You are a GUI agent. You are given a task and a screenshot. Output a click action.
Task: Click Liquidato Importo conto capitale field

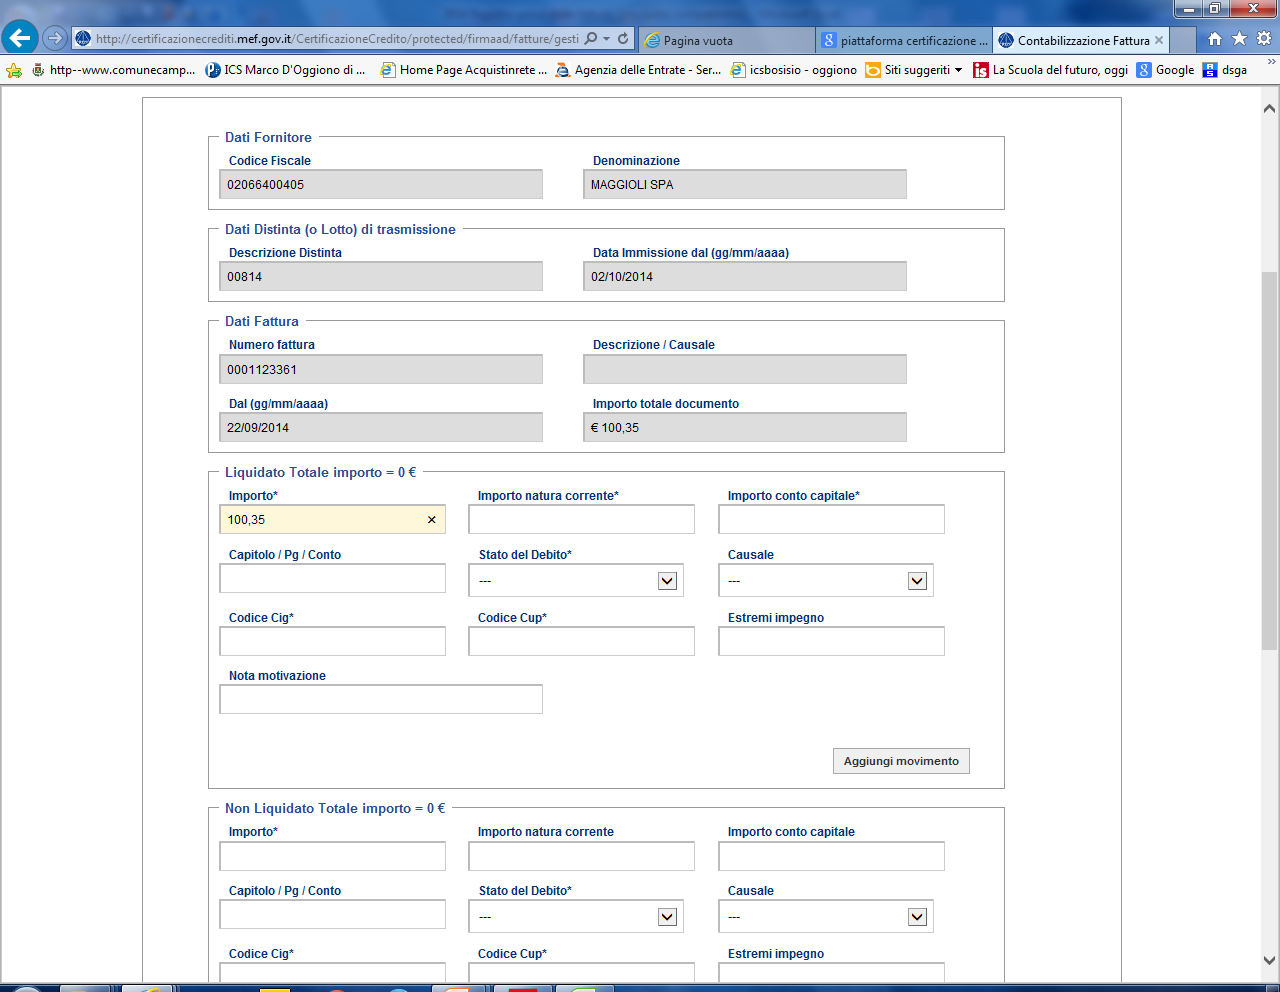831,520
